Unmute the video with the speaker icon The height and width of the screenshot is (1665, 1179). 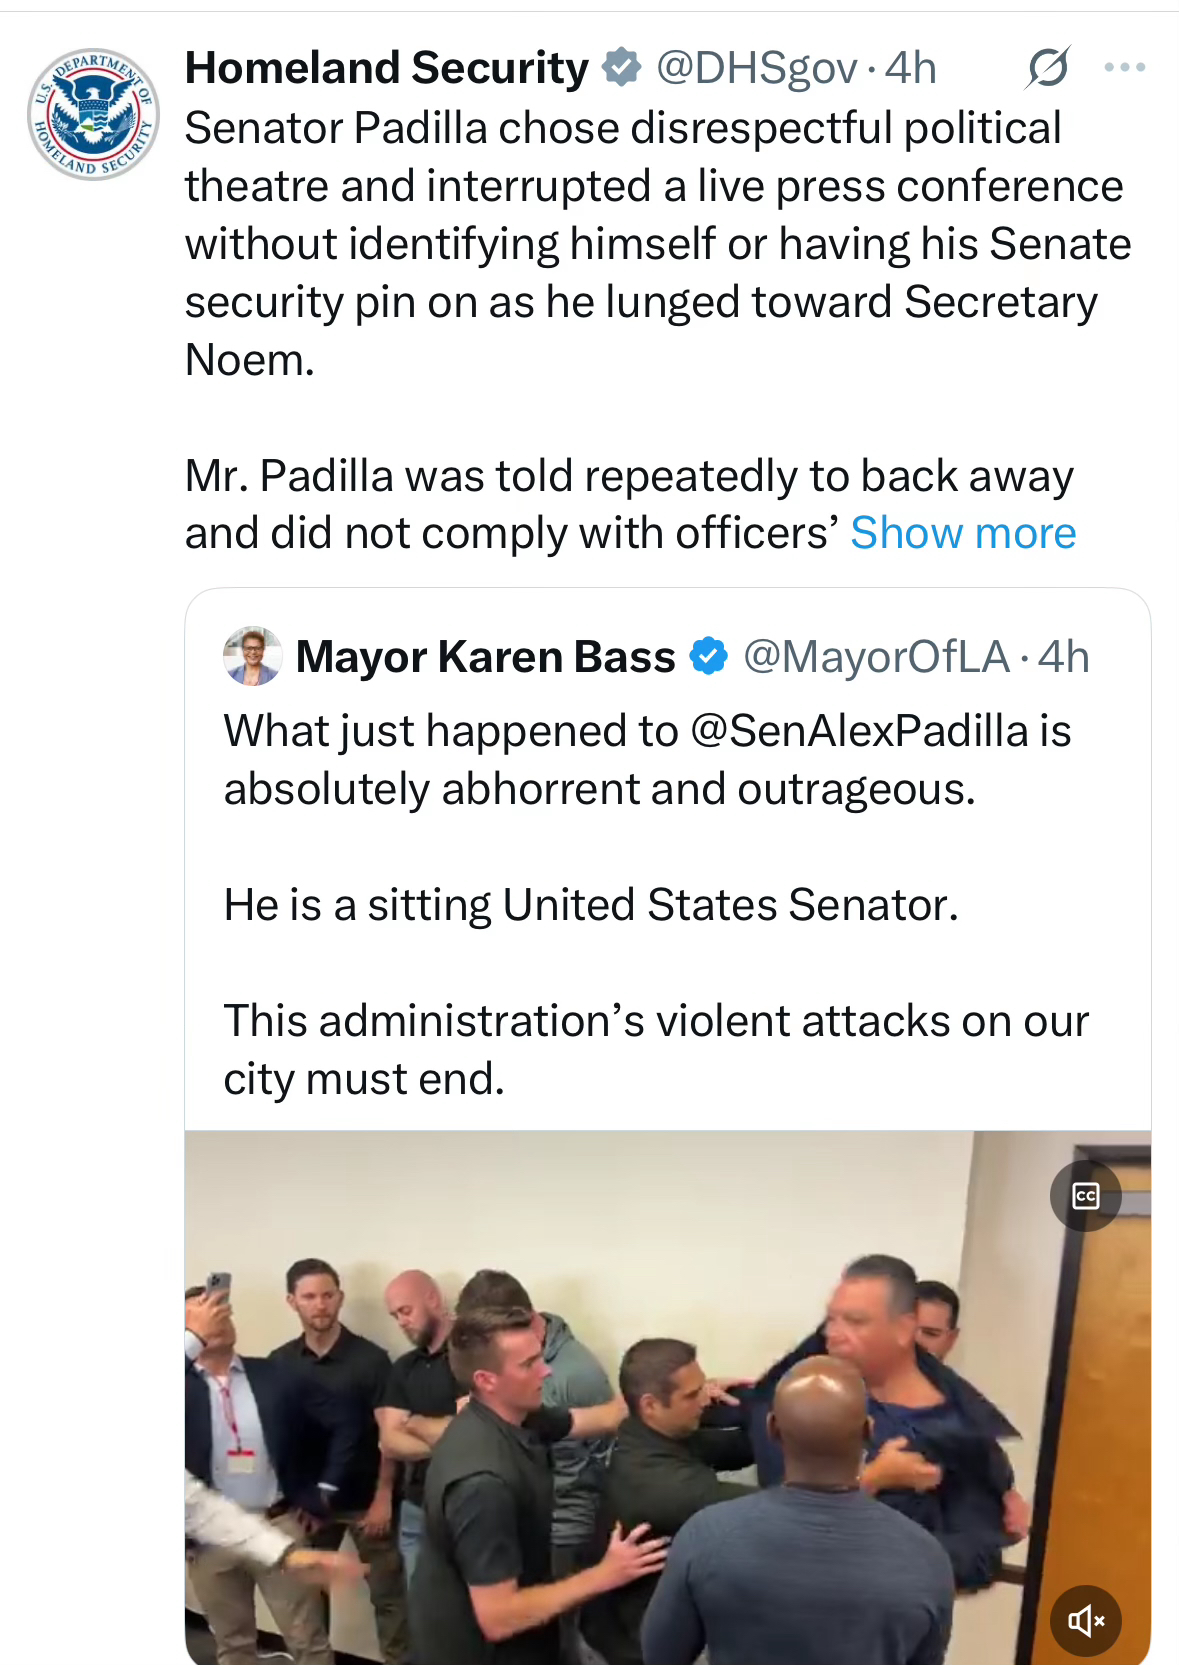pos(1085,1620)
